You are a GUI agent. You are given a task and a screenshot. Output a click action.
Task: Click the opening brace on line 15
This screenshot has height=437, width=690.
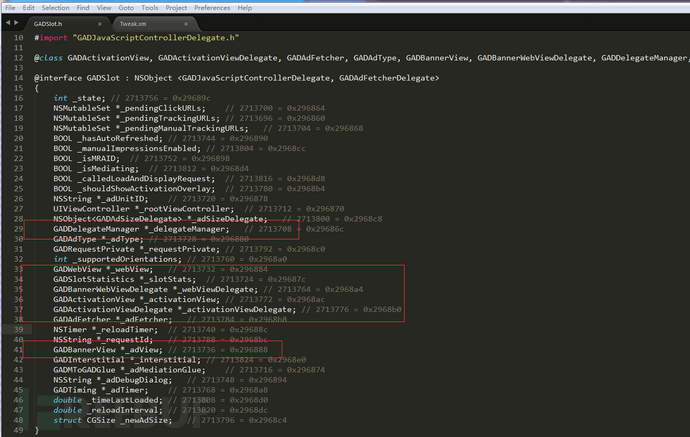[x=37, y=88]
